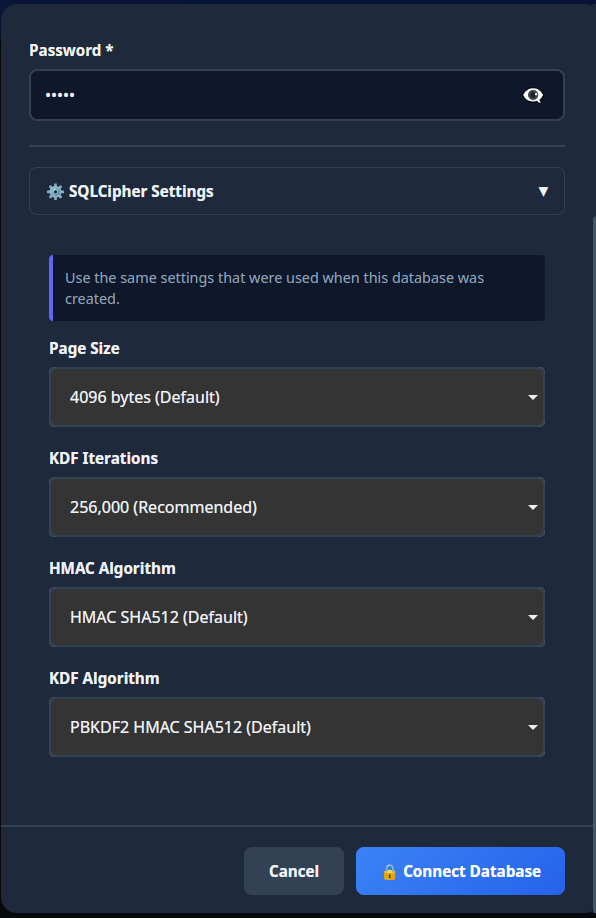Click the dropdown arrow on Page Size
The width and height of the screenshot is (596, 918).
point(532,397)
